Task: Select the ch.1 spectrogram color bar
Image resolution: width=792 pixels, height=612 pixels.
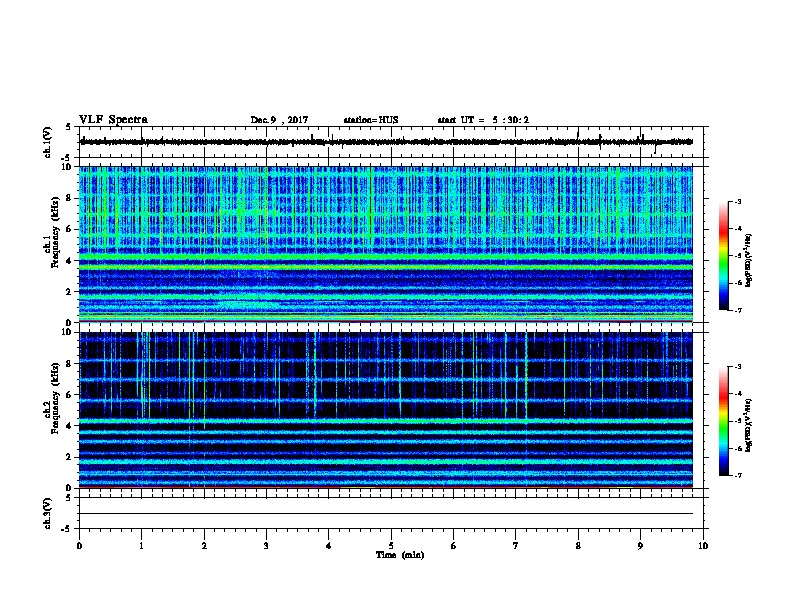Action: point(723,256)
